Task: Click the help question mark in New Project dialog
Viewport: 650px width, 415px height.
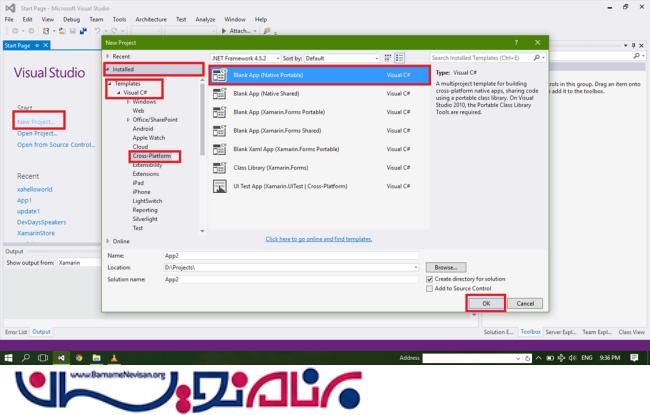Action: point(516,43)
